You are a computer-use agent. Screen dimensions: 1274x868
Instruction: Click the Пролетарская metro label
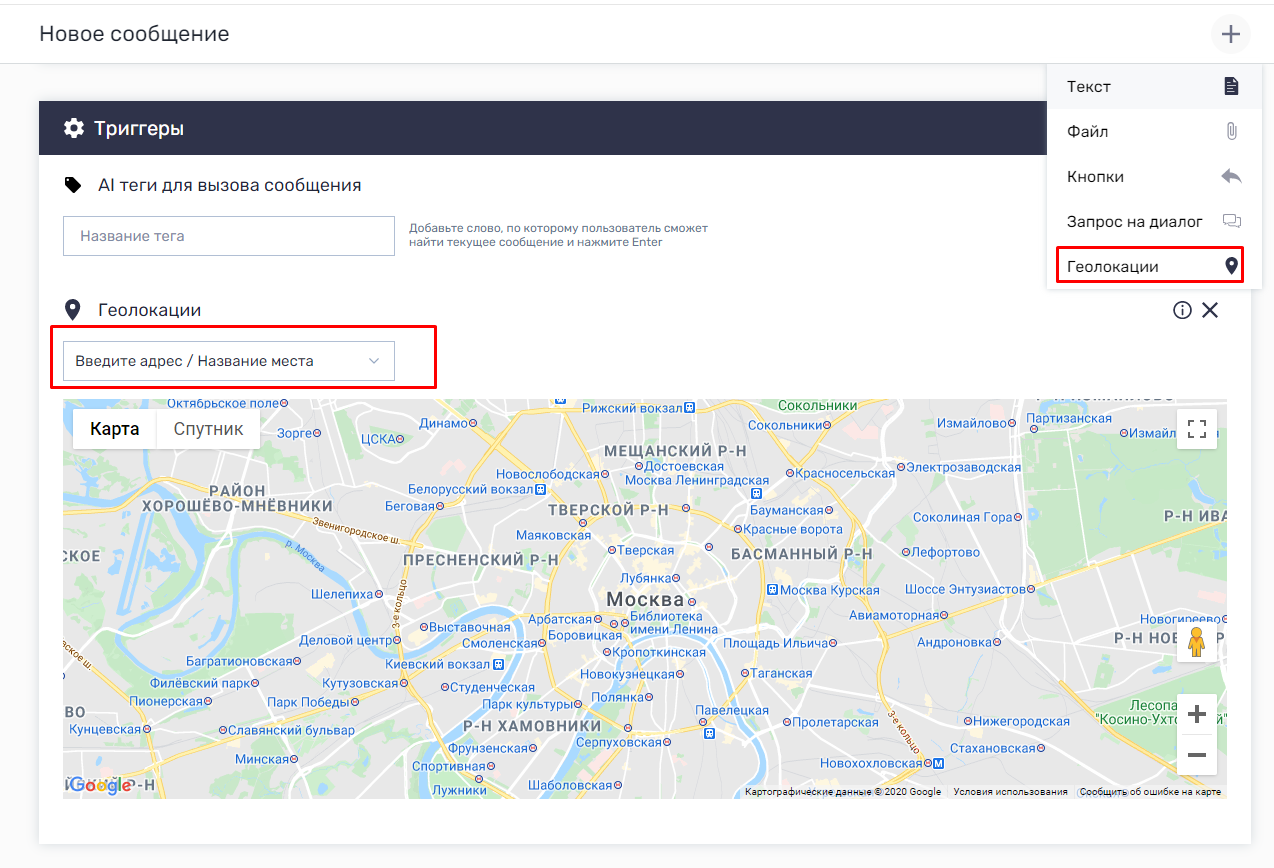(x=836, y=722)
